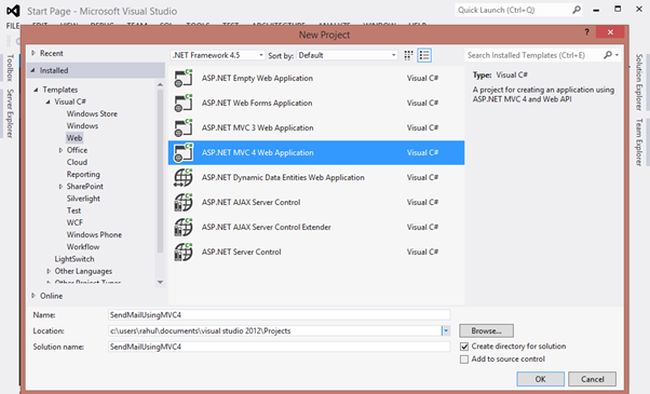Open Toolbox side tab
The image size is (650, 394).
[x=10, y=68]
